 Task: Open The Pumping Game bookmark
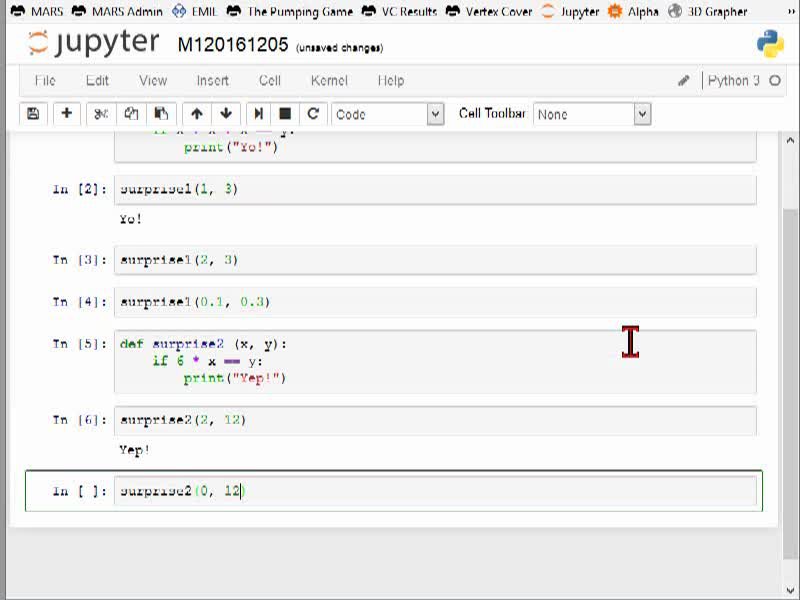point(289,11)
